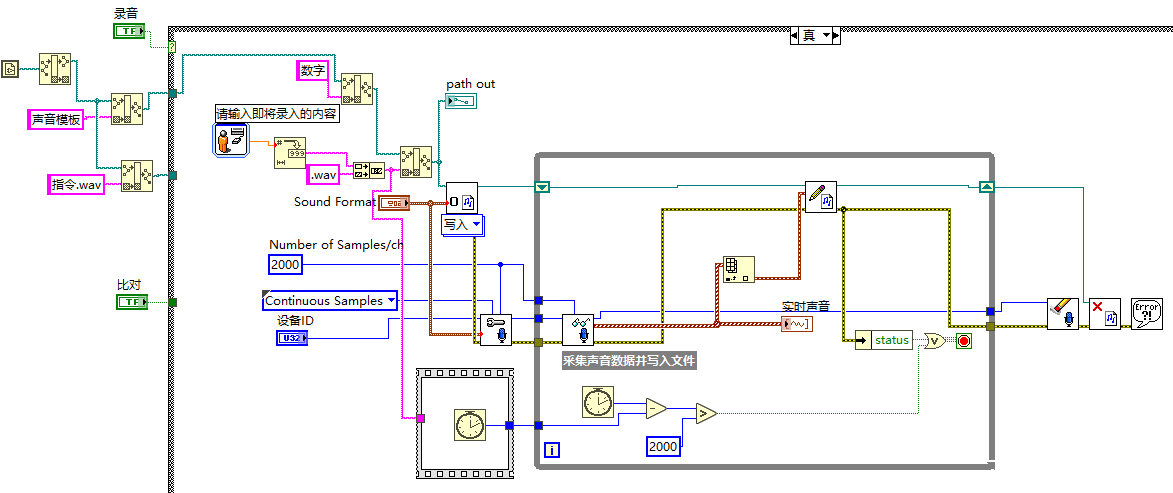Viewport: 1173px width, 493px height.
Task: Click the Sound Input Configure VI
Action: tap(496, 330)
